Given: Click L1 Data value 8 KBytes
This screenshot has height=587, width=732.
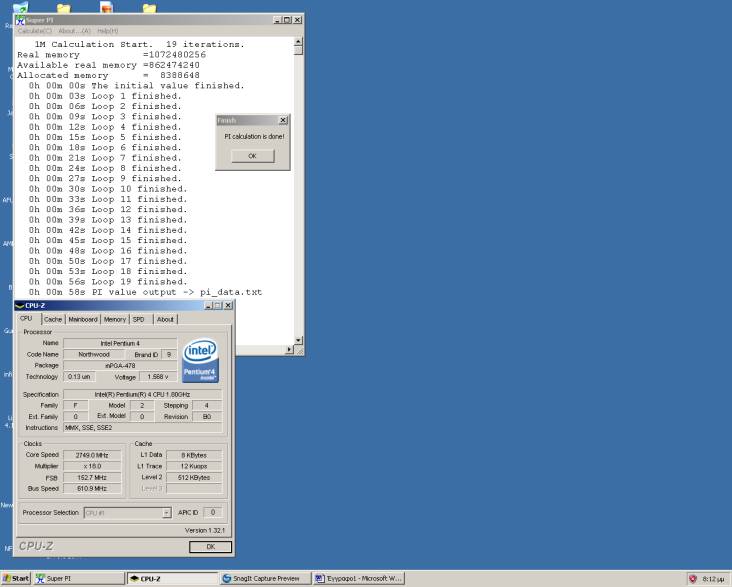Looking at the screenshot, I should (x=194, y=455).
